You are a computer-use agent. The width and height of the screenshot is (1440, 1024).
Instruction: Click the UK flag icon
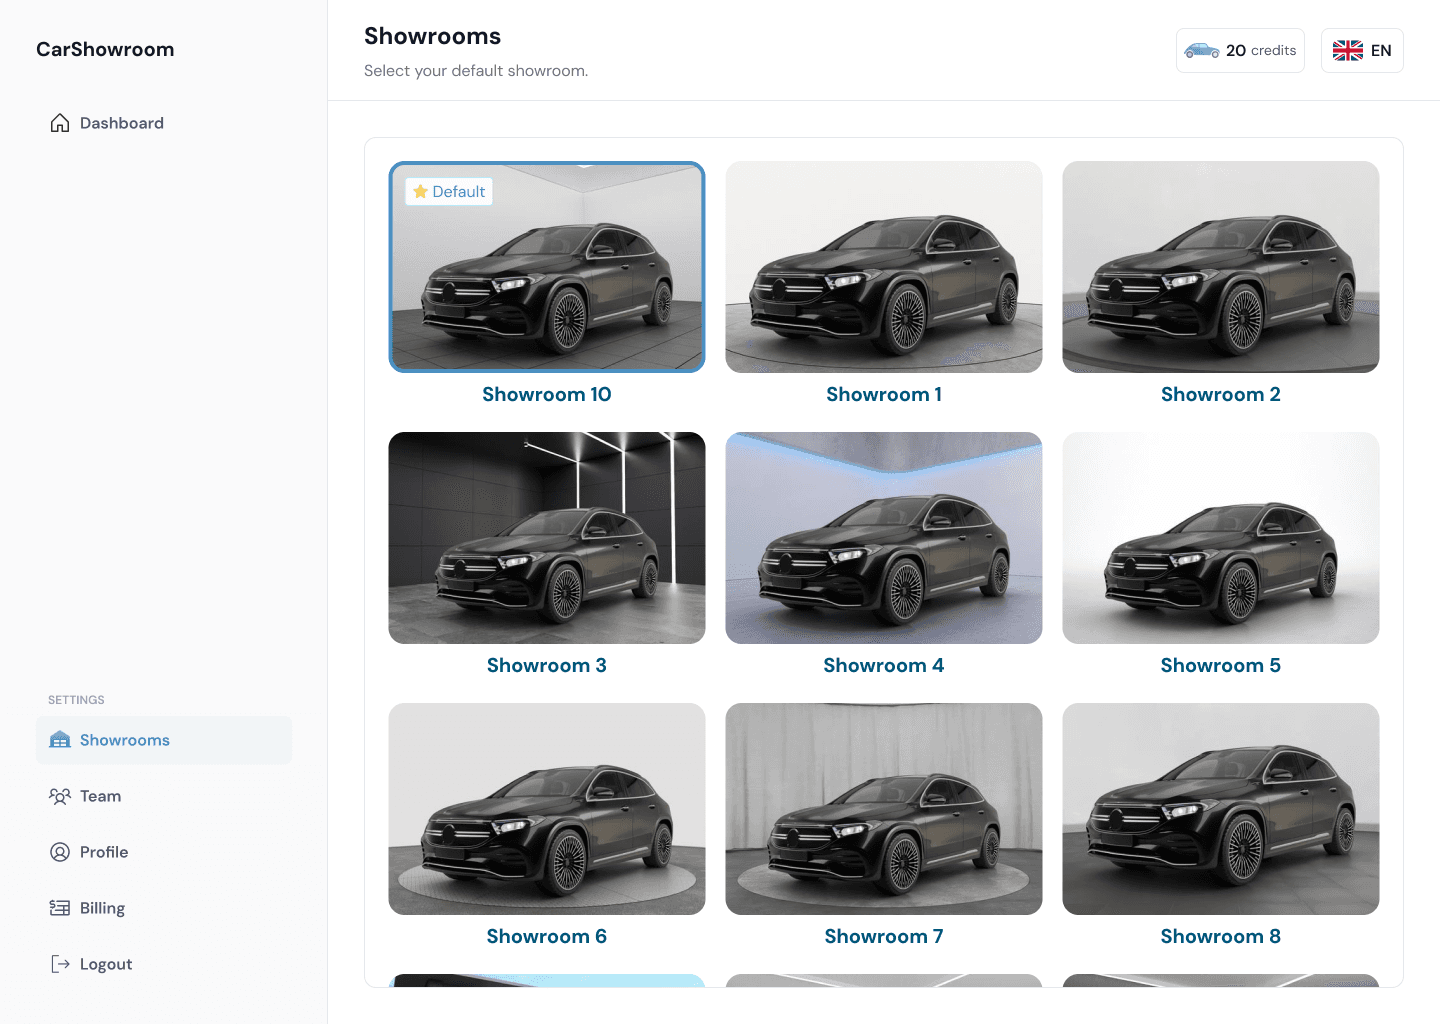point(1348,50)
